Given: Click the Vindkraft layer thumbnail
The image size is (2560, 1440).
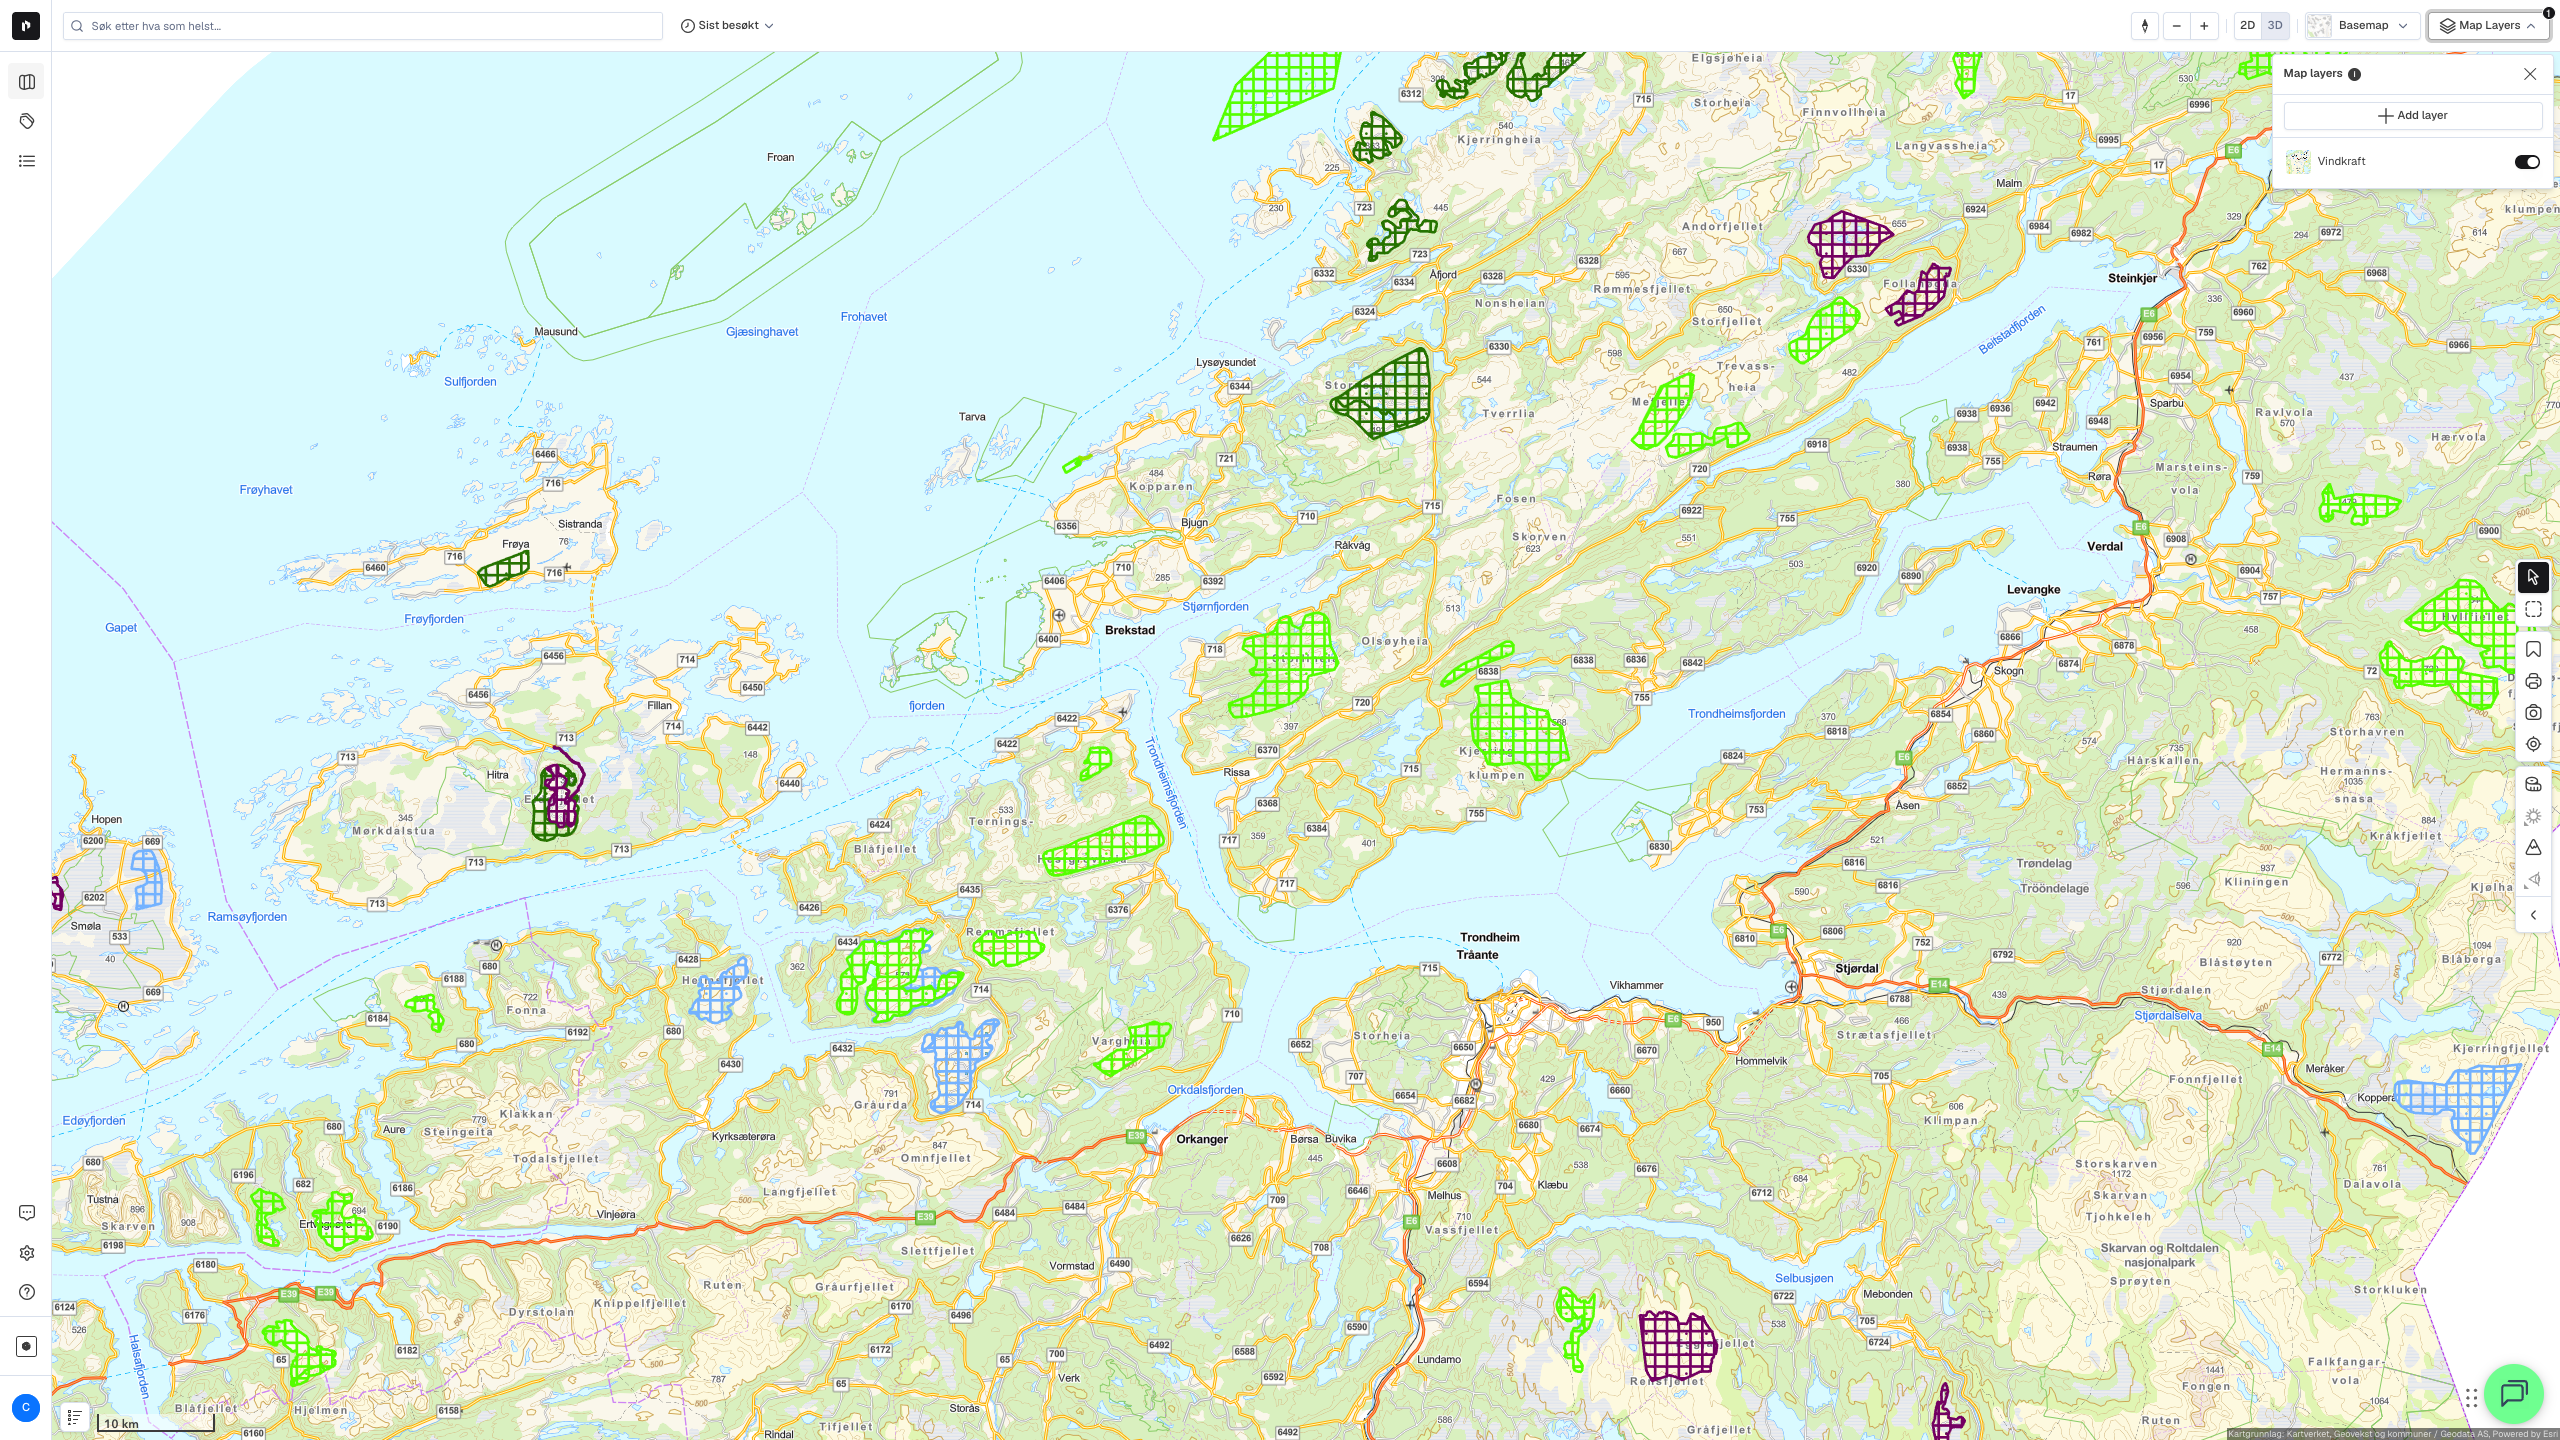Looking at the screenshot, I should coord(2298,162).
